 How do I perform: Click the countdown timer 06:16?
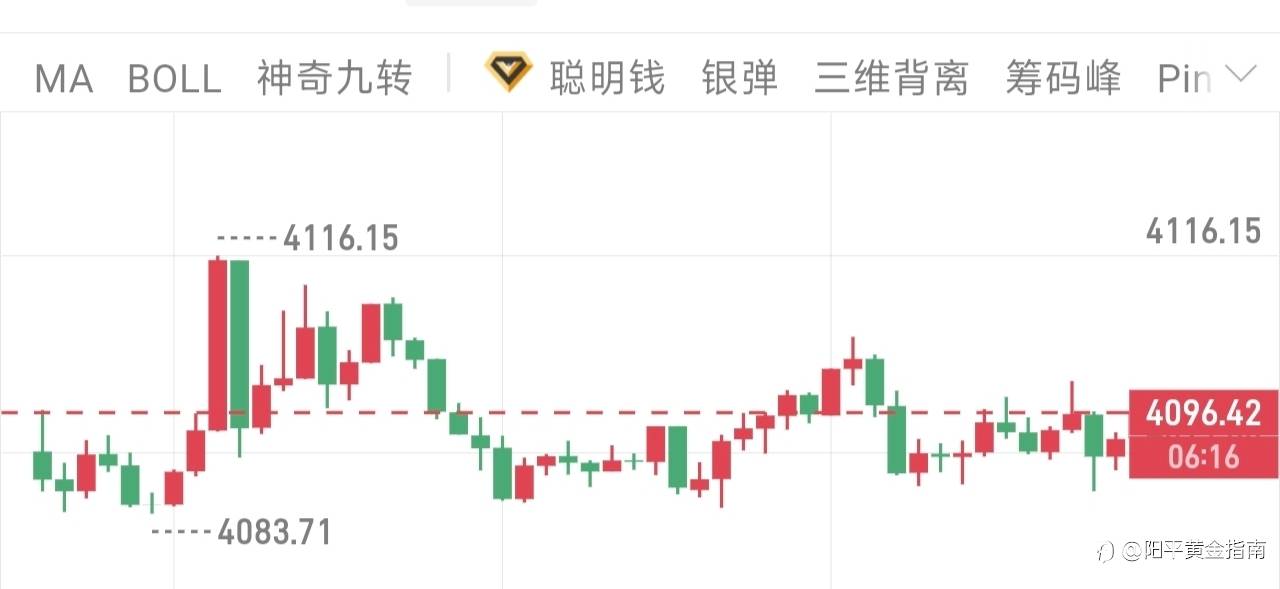click(1203, 457)
